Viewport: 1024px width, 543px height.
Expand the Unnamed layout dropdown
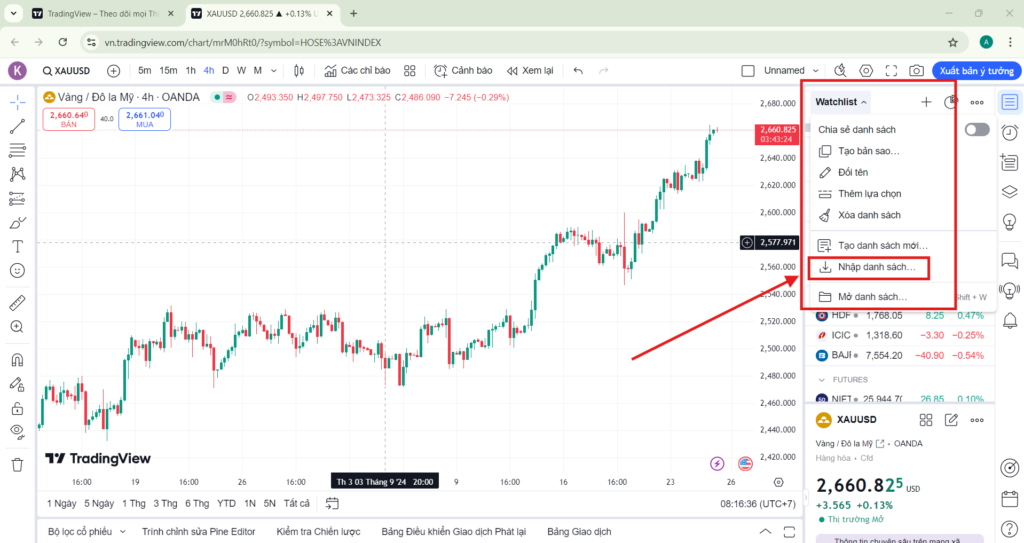click(816, 71)
